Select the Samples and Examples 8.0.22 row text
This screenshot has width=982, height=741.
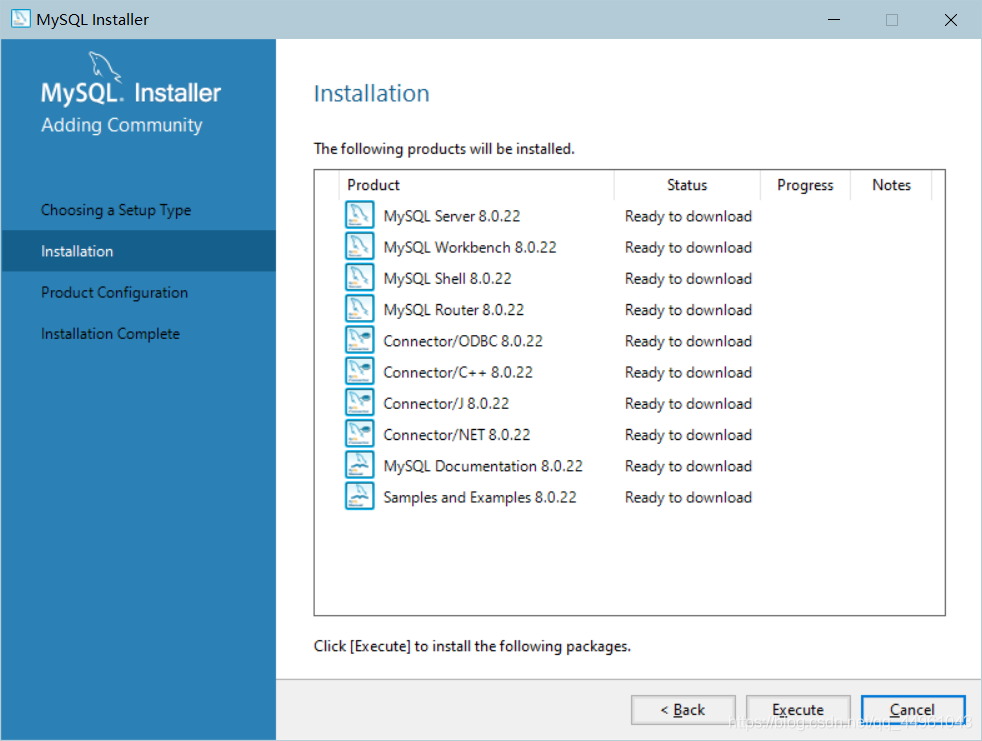point(480,498)
